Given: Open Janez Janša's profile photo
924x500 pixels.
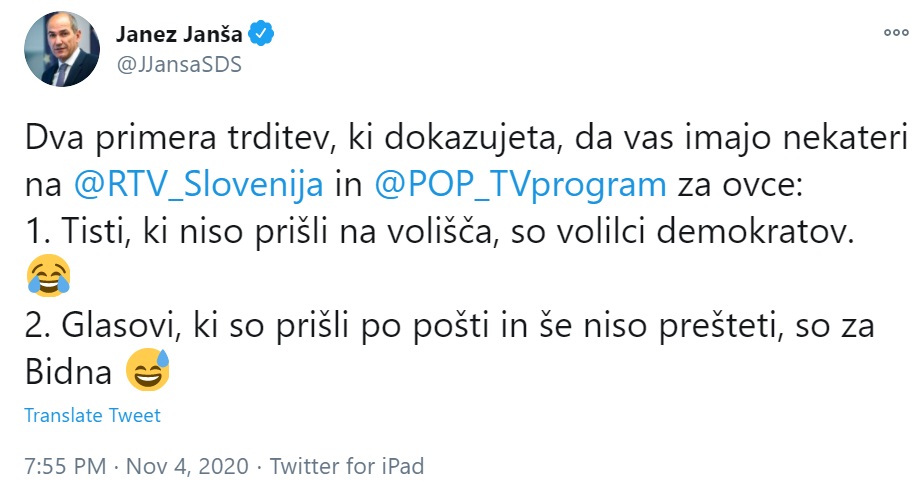Looking at the screenshot, I should 62,50.
